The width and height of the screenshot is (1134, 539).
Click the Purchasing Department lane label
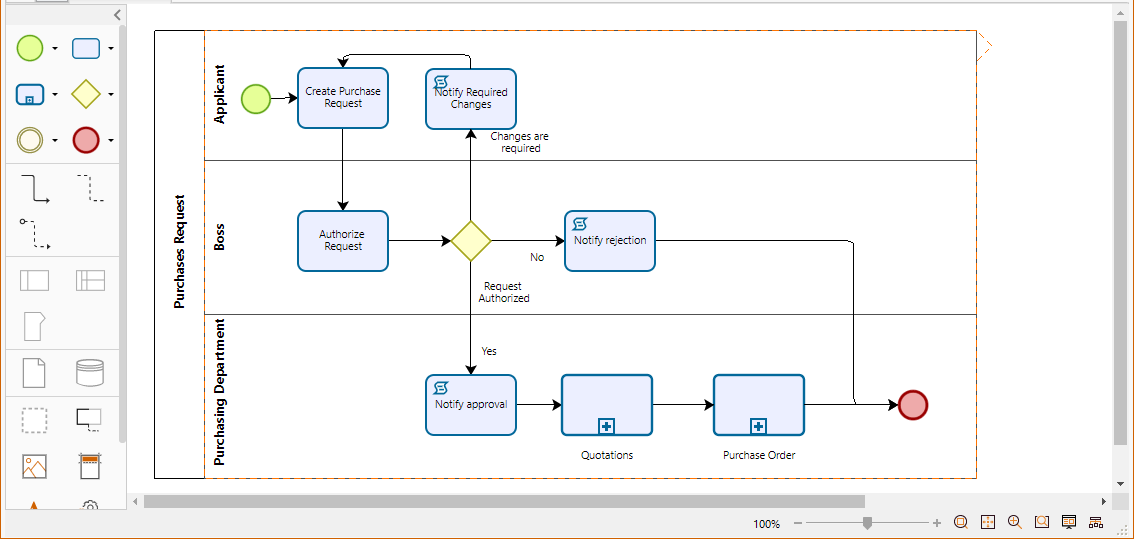220,391
